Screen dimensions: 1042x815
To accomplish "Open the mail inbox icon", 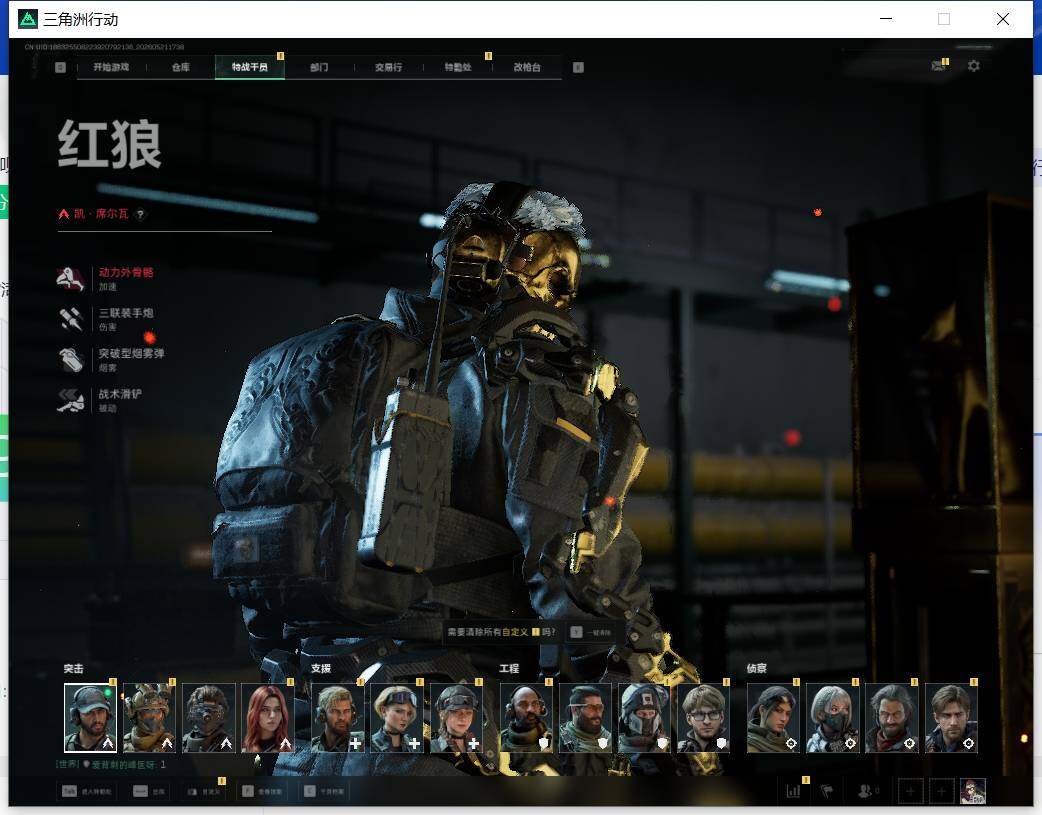I will click(938, 66).
